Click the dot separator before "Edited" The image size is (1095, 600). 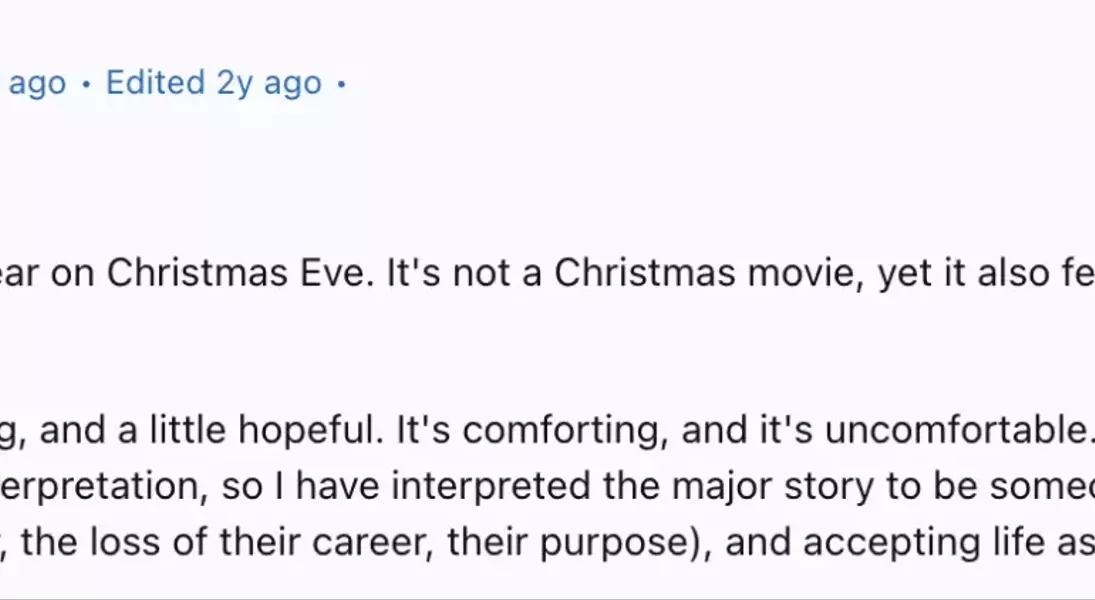point(87,85)
